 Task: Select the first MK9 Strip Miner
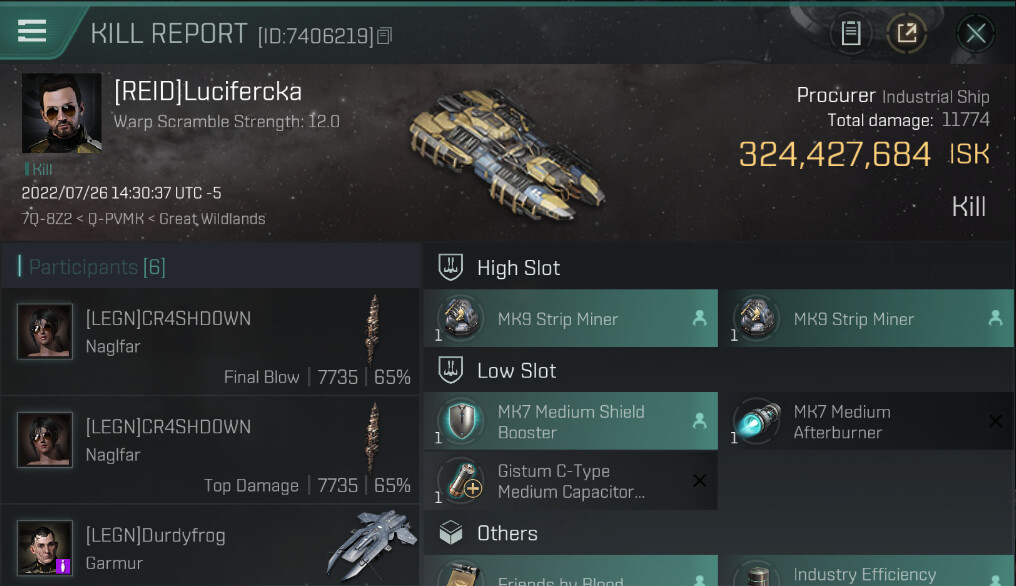(571, 318)
